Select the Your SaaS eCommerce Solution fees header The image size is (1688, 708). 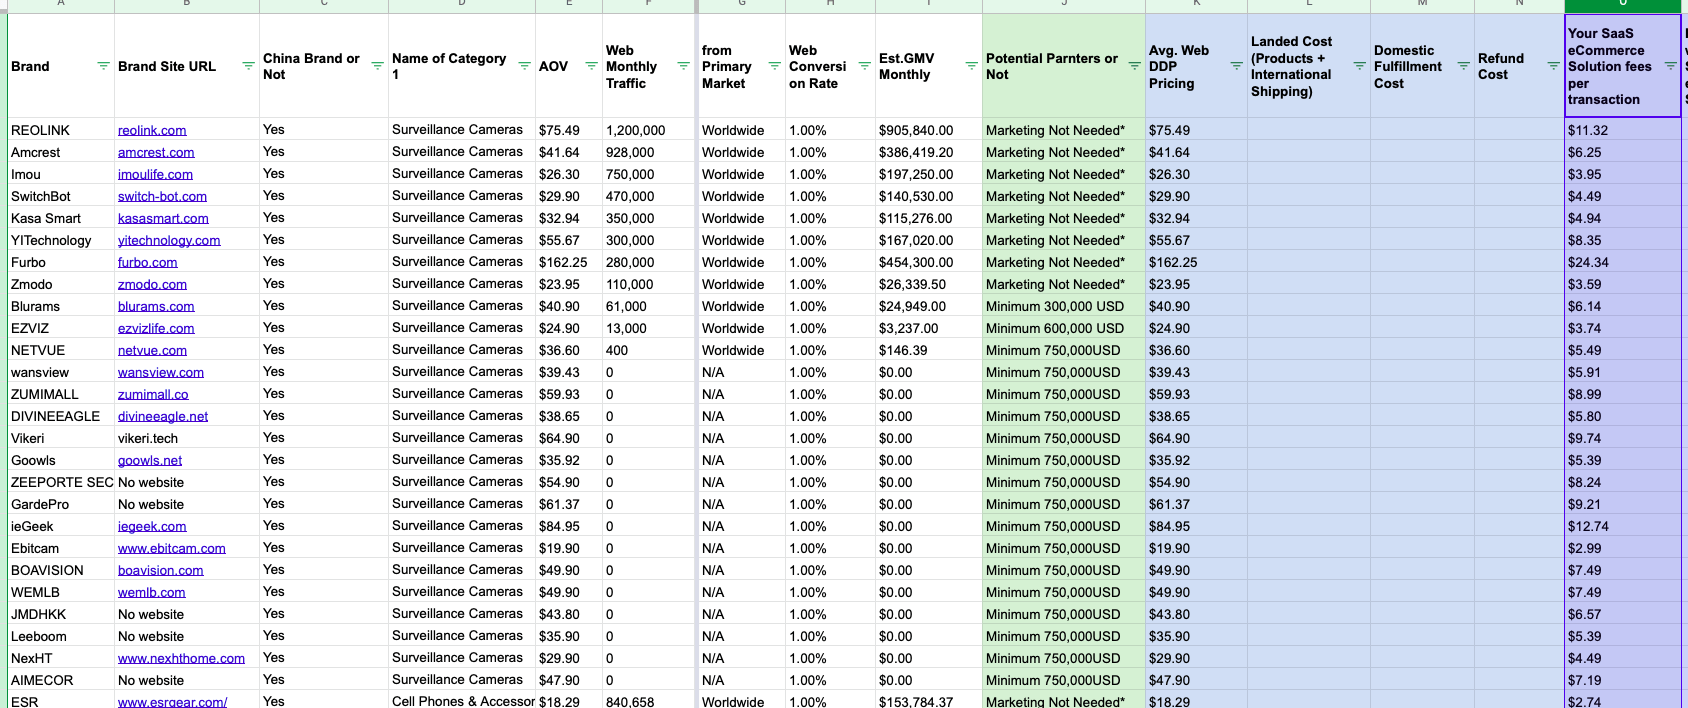click(1623, 66)
